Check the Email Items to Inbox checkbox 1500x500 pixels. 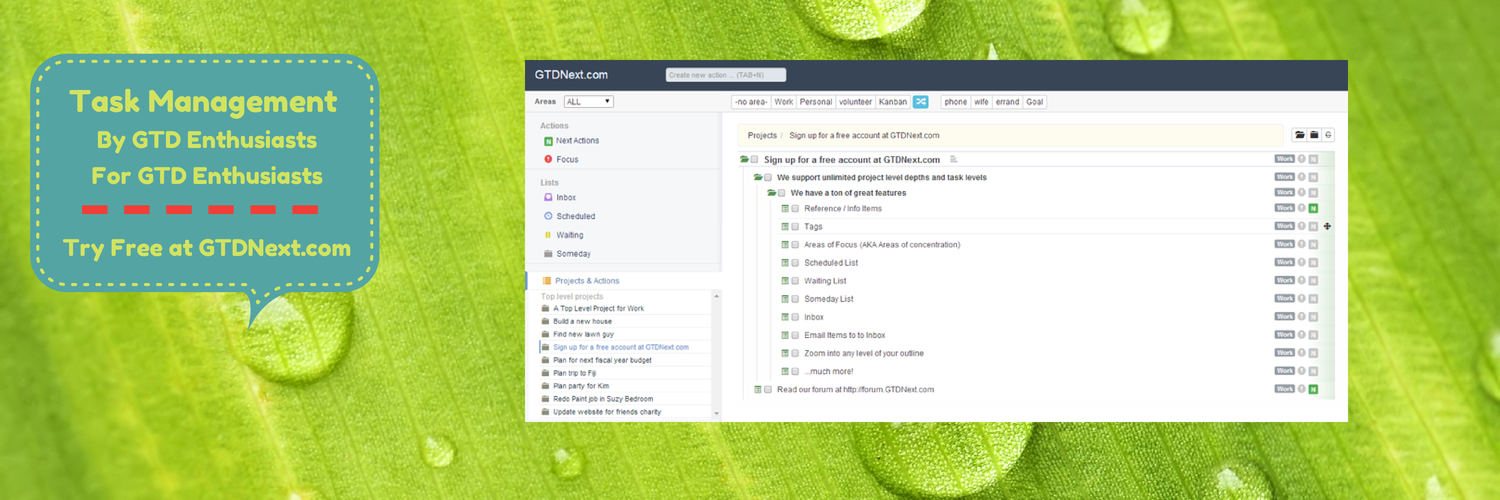pos(796,335)
